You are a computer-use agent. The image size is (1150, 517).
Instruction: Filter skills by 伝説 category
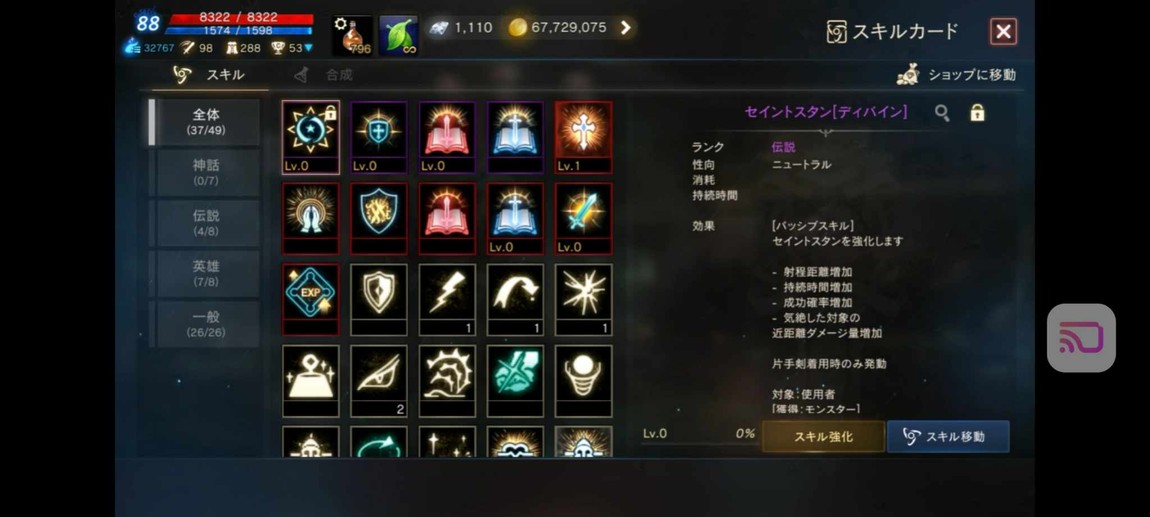(x=206, y=223)
